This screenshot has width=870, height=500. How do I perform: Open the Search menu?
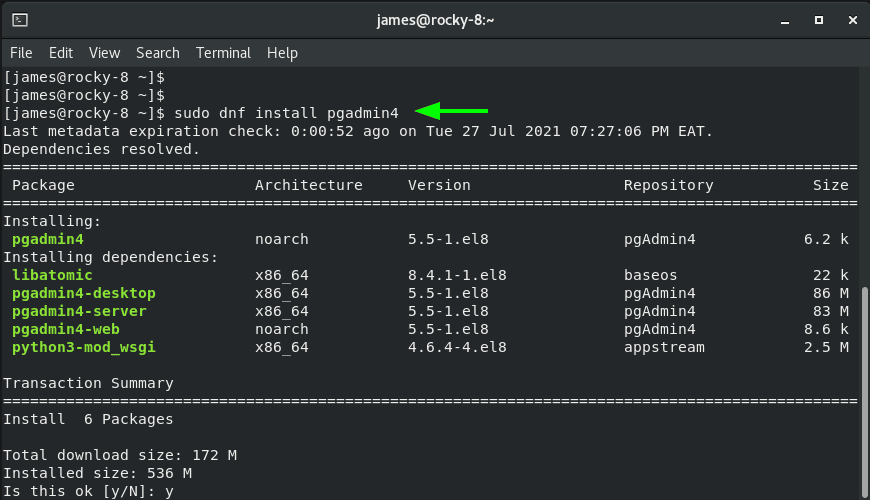[x=158, y=53]
